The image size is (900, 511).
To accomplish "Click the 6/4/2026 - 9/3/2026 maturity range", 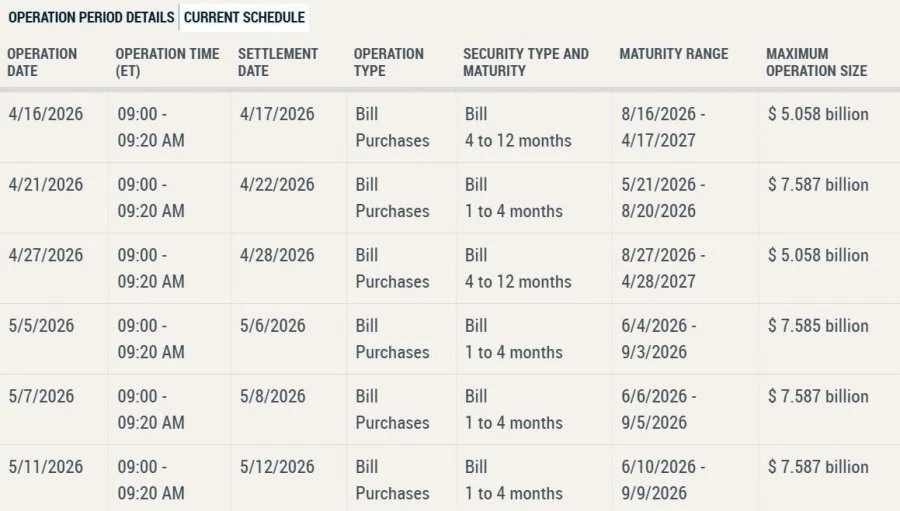I will [x=659, y=339].
